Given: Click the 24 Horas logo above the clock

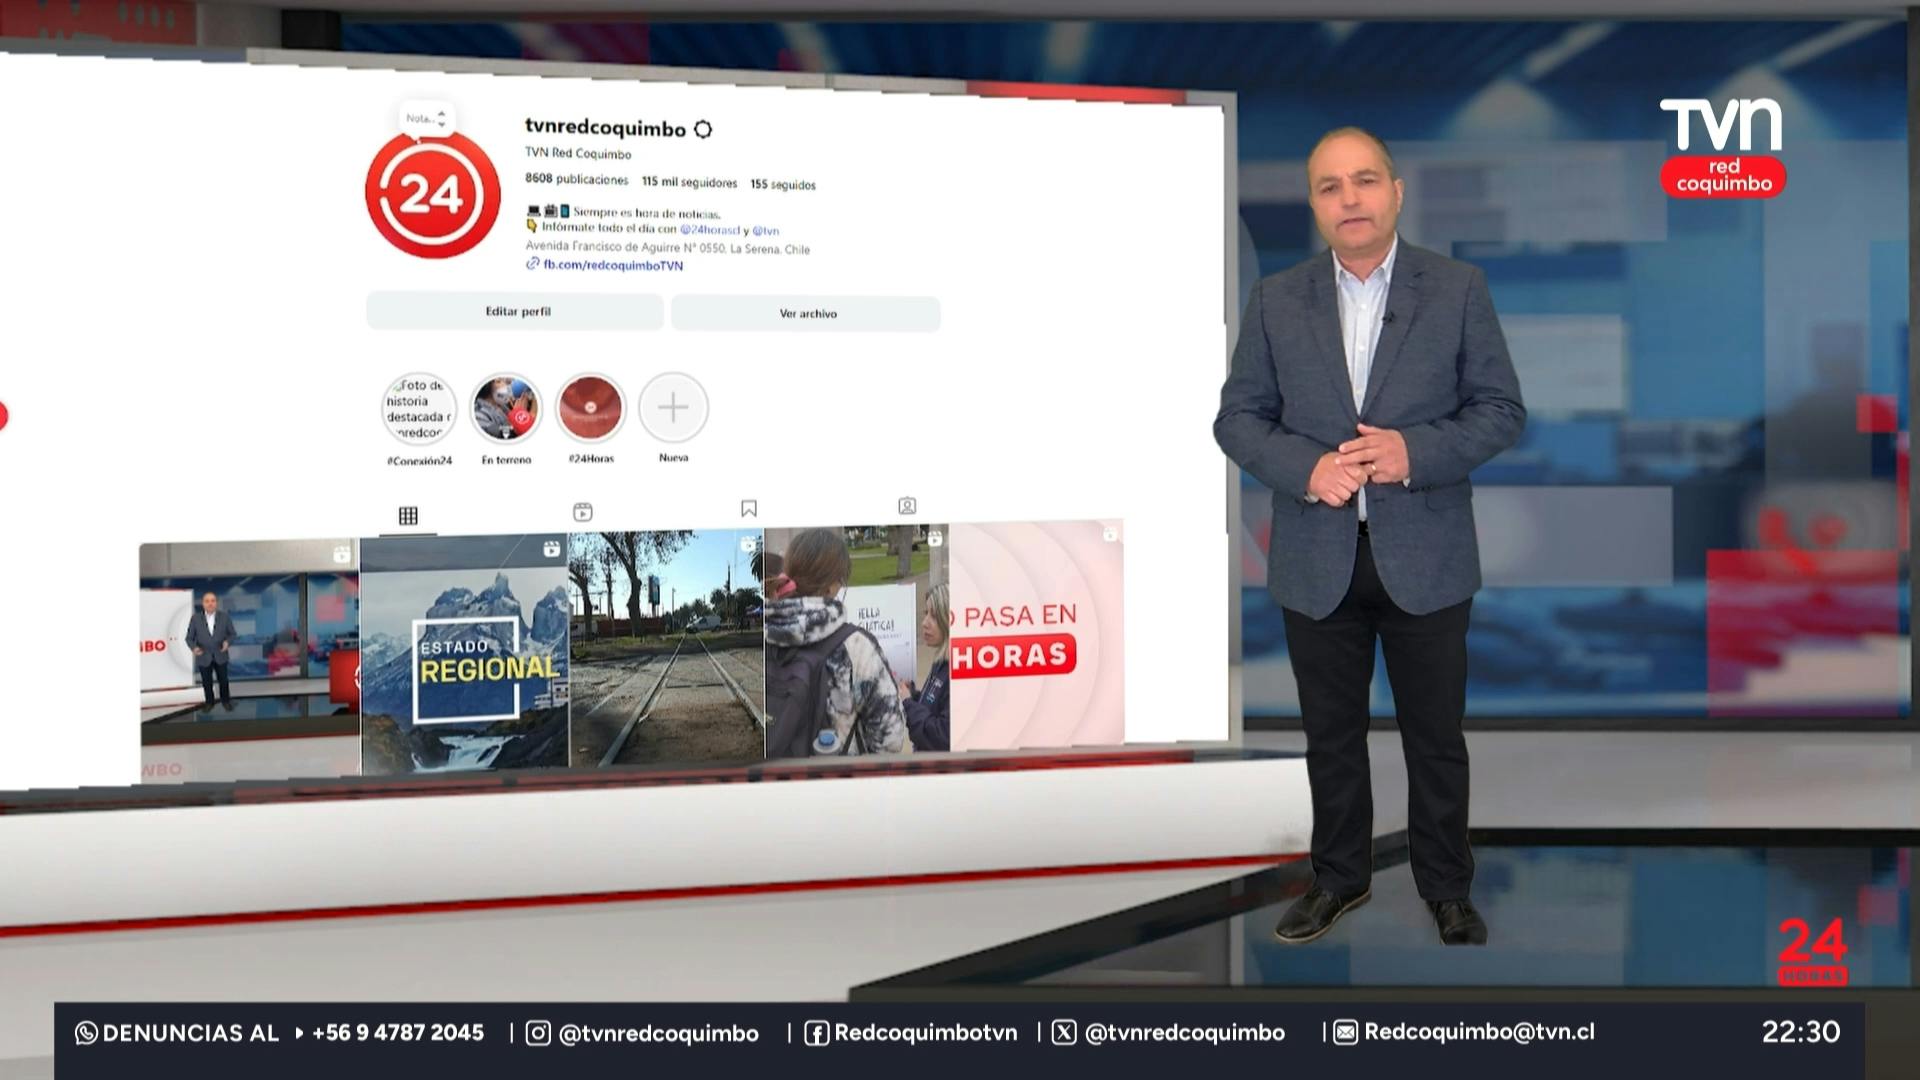Looking at the screenshot, I should 1813,951.
